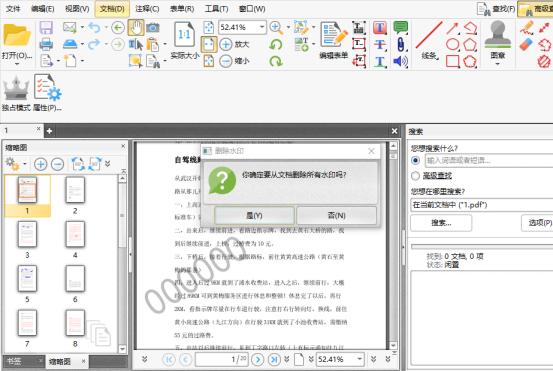Expand more thumbnail toolbar options chevron
The image size is (553, 371).
coord(108,164)
